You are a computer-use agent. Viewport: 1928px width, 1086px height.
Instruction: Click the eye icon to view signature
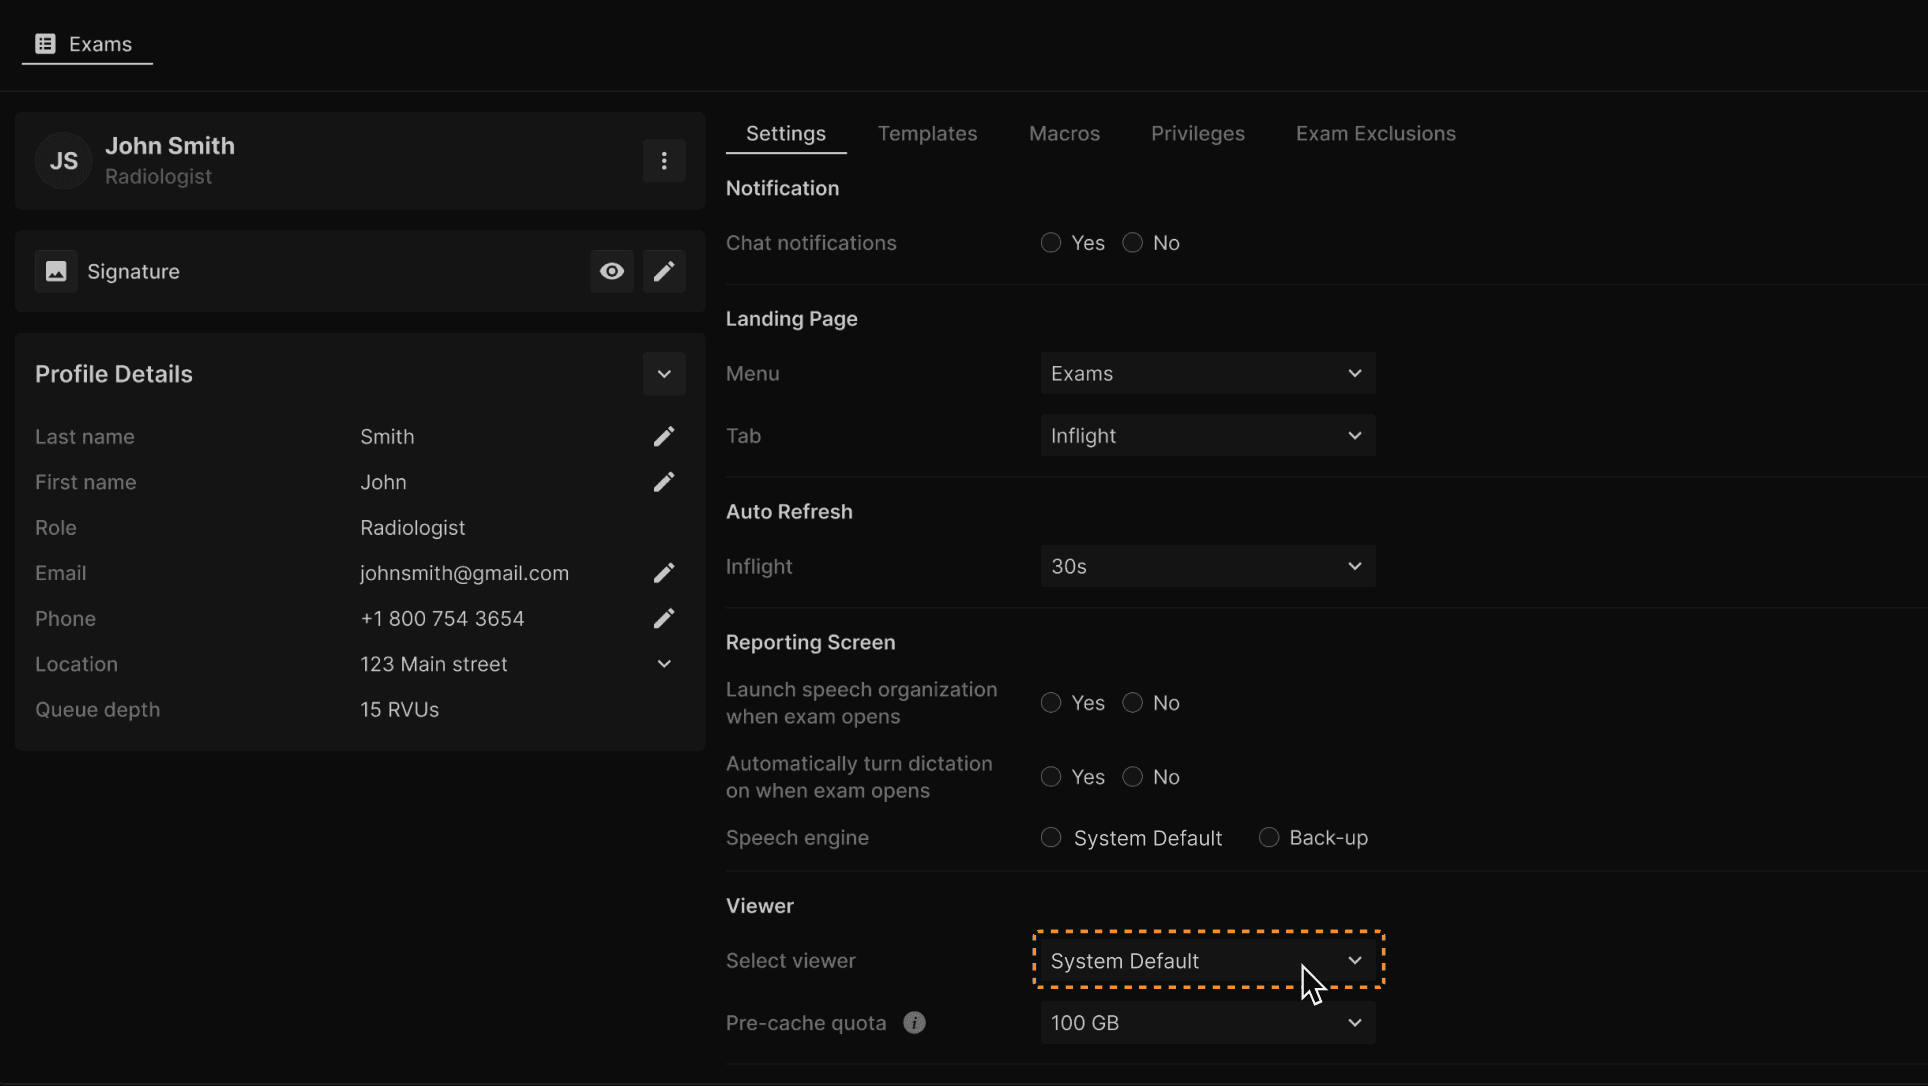click(x=612, y=271)
